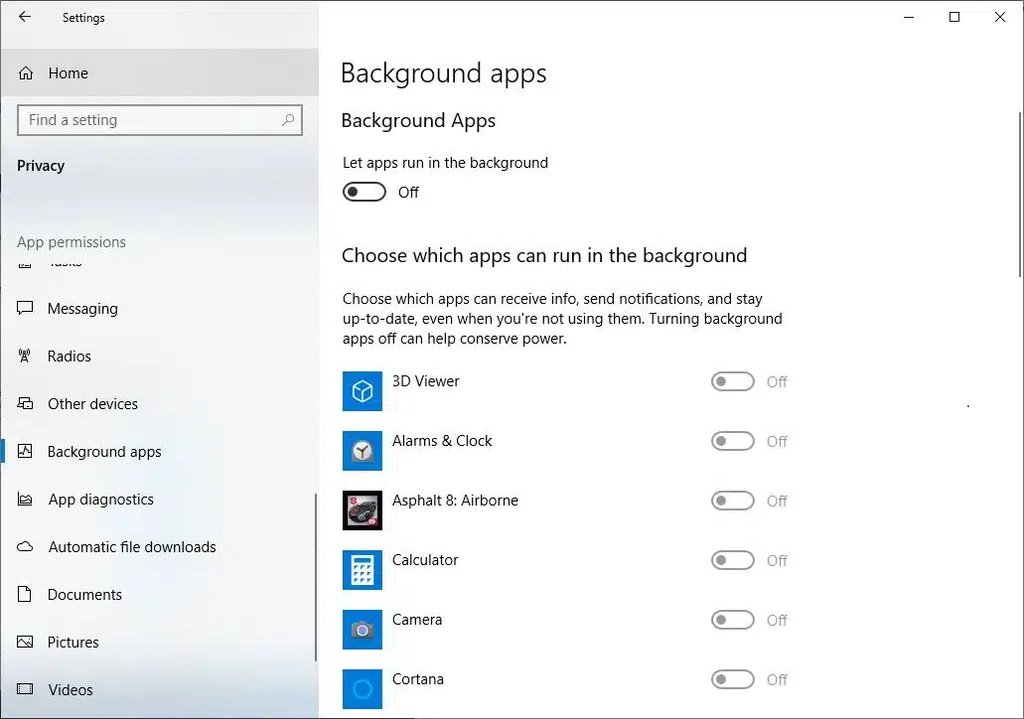Toggle background permission for Camera

[733, 619]
